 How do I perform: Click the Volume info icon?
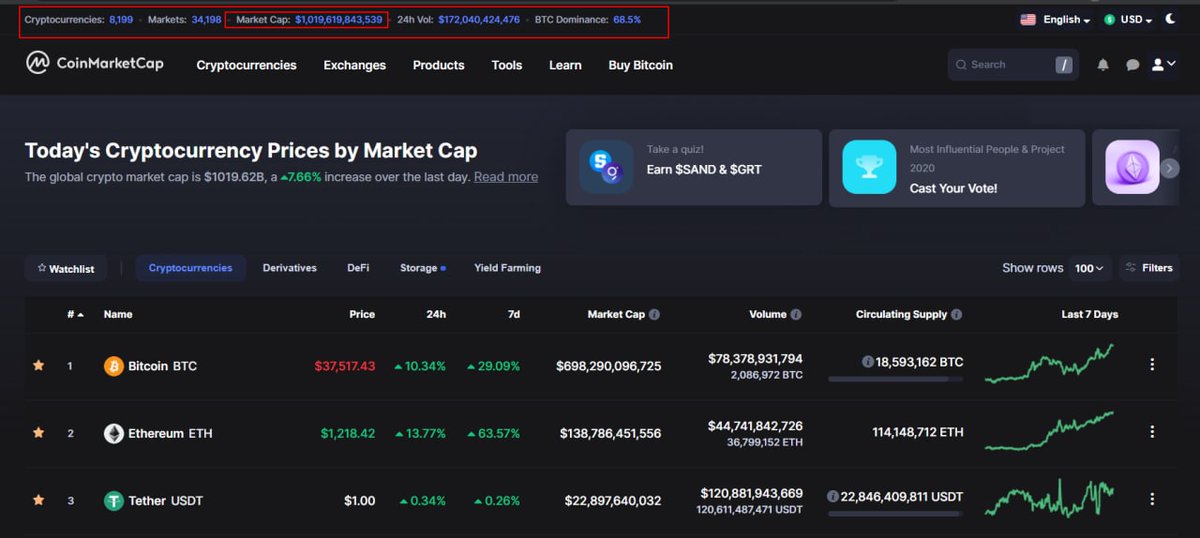click(796, 314)
